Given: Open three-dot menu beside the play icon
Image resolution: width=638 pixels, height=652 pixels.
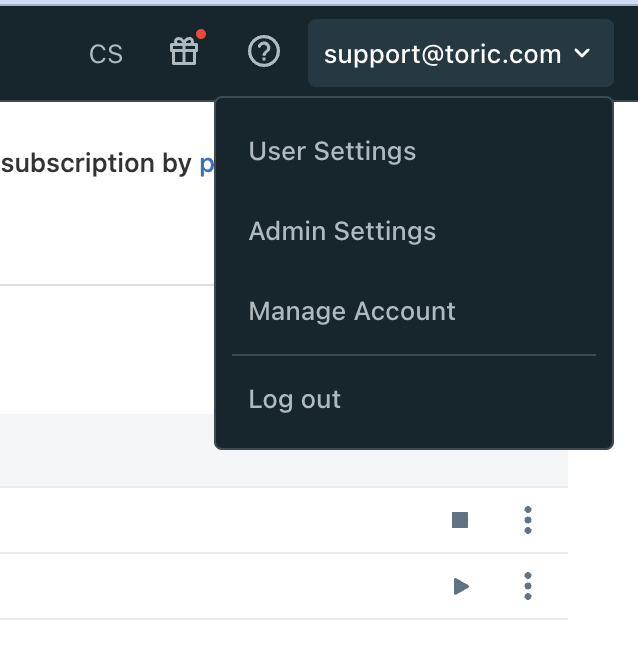Looking at the screenshot, I should click(528, 586).
